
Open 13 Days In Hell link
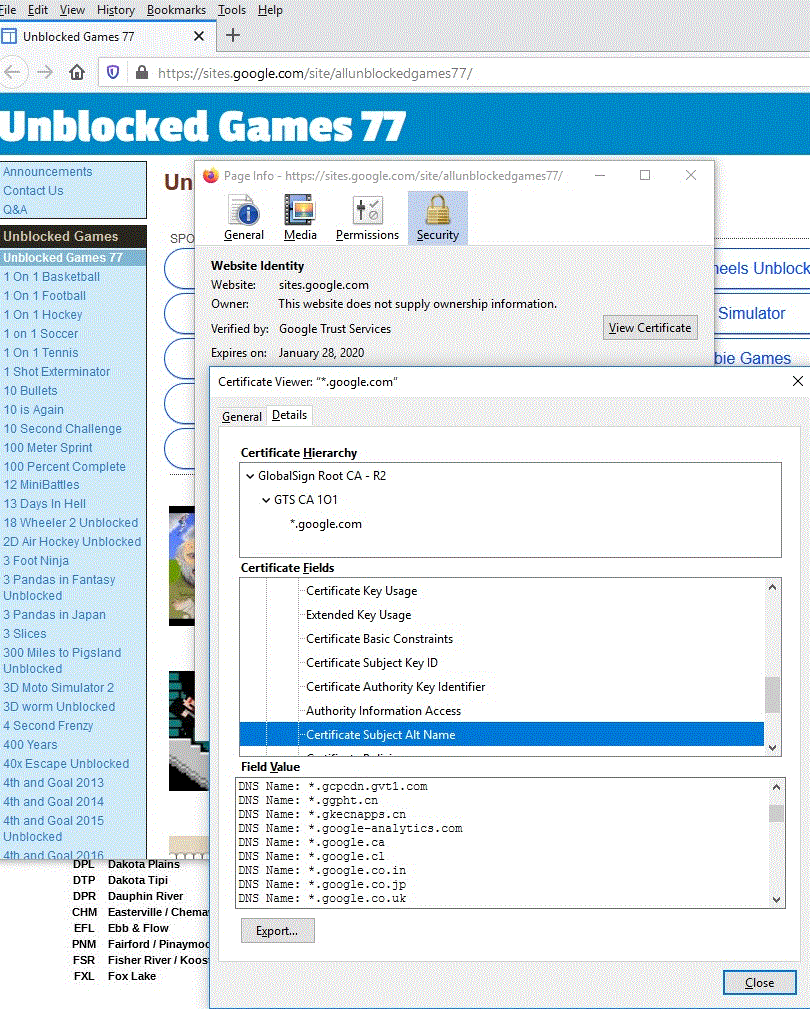click(44, 504)
